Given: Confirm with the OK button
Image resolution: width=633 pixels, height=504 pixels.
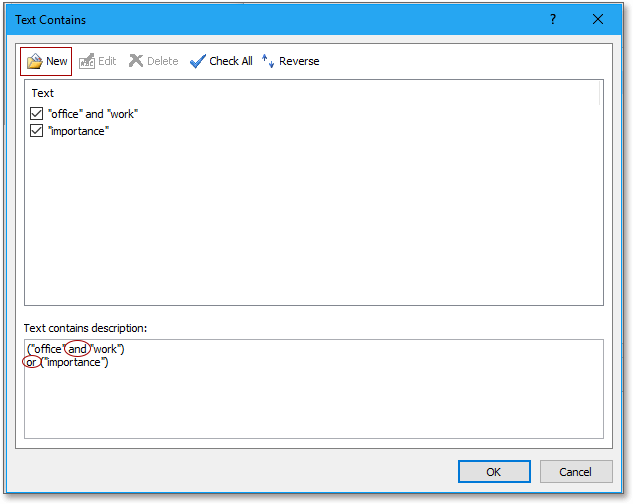Looking at the screenshot, I should (494, 472).
